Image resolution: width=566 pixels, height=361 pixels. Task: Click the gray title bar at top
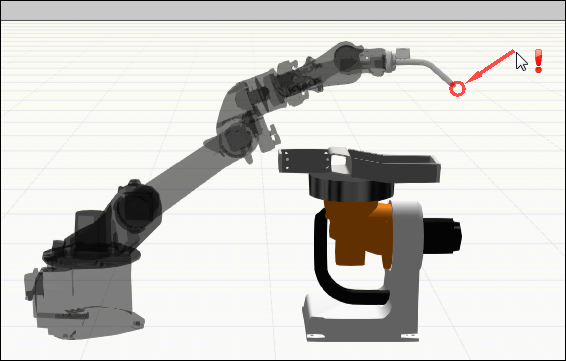(283, 10)
